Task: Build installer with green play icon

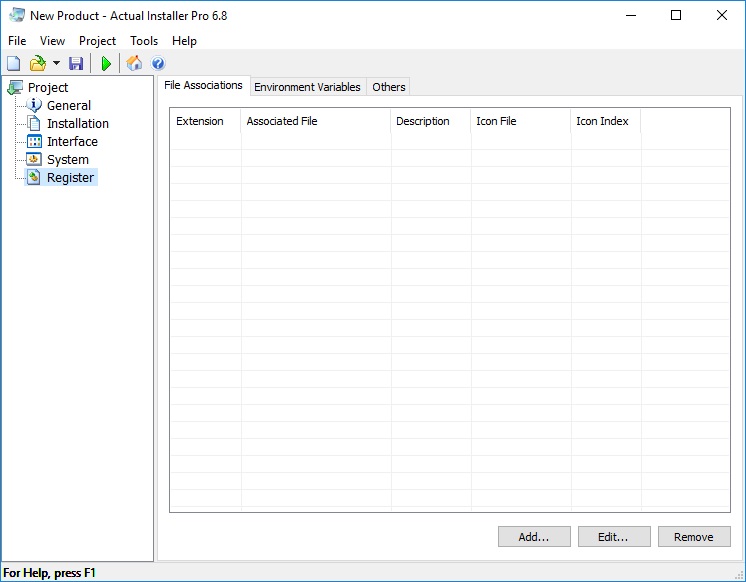Action: point(106,63)
